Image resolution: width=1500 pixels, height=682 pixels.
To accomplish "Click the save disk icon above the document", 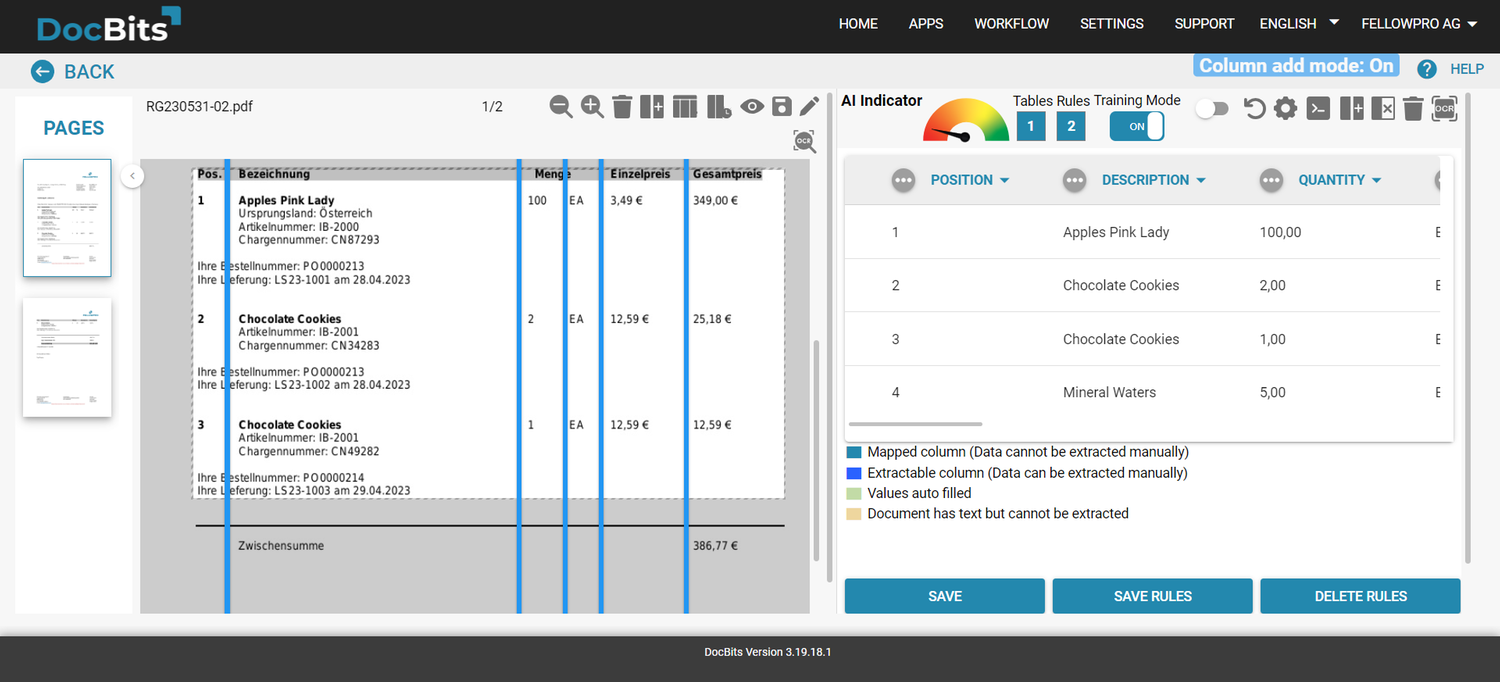I will point(781,106).
